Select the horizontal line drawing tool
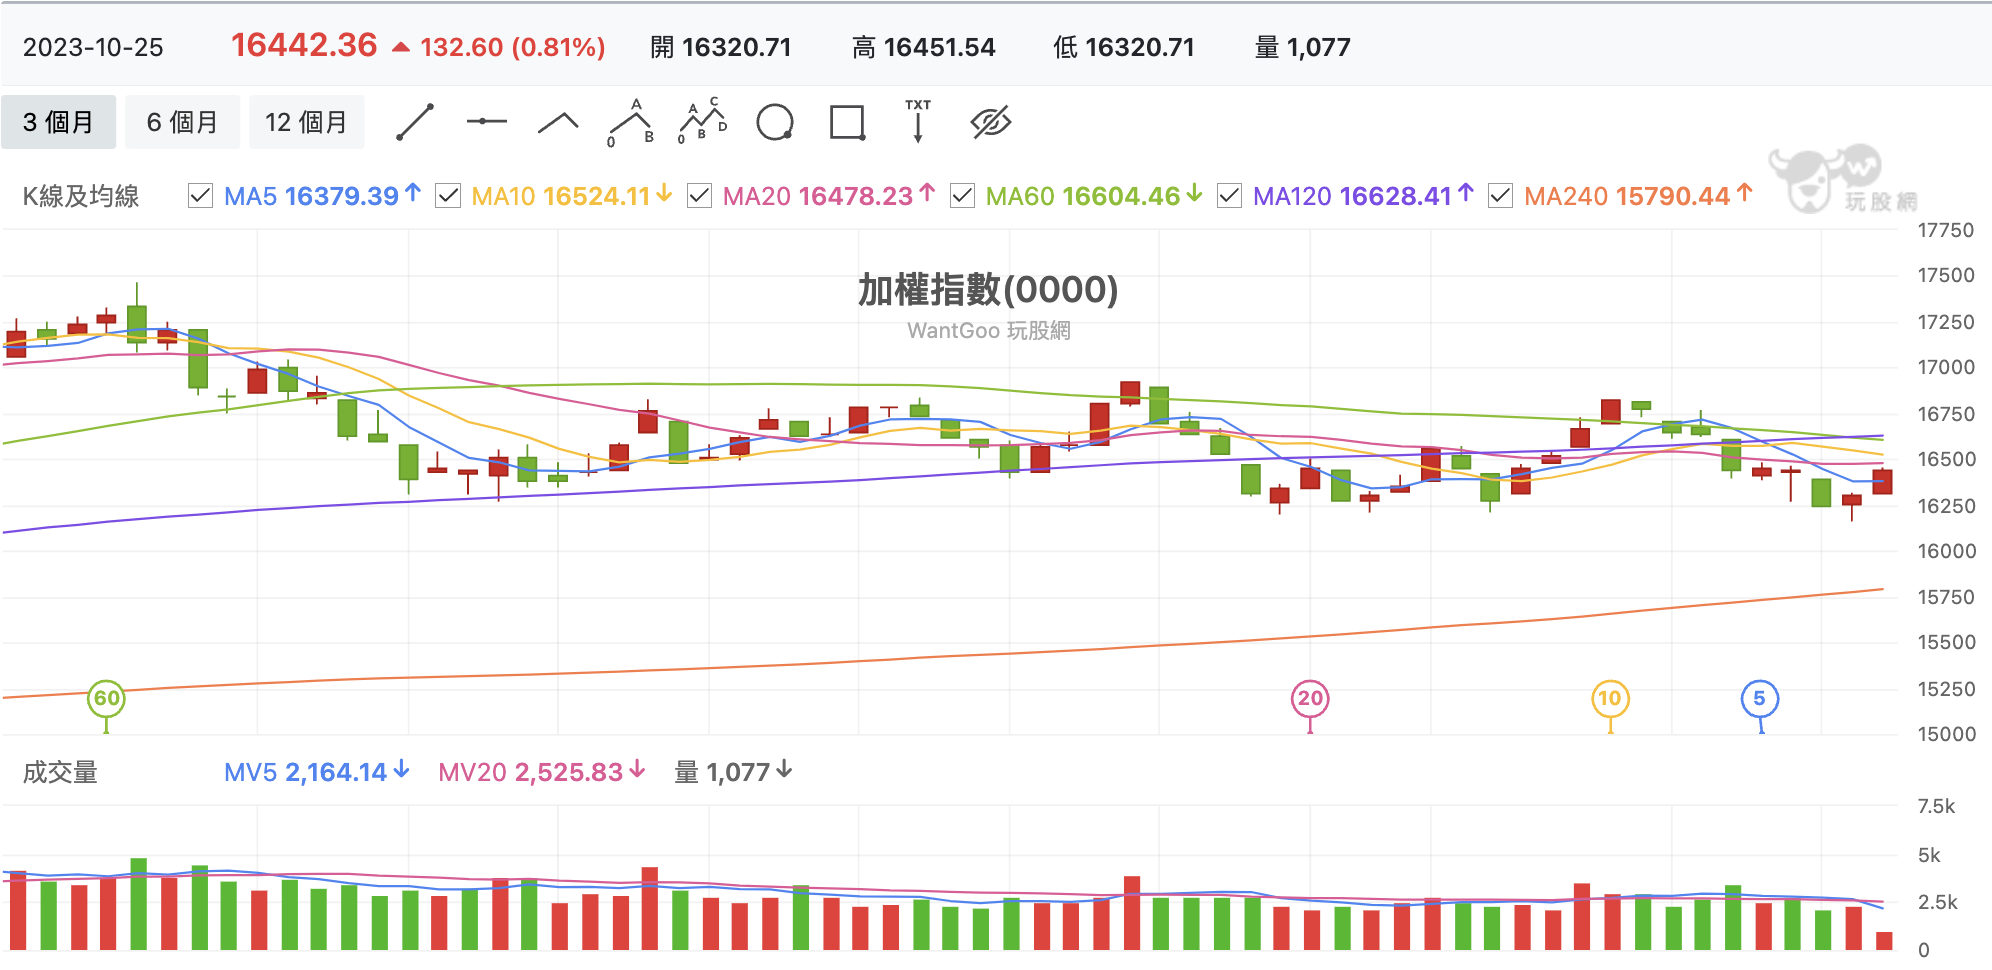This screenshot has width=1992, height=970. coord(487,122)
